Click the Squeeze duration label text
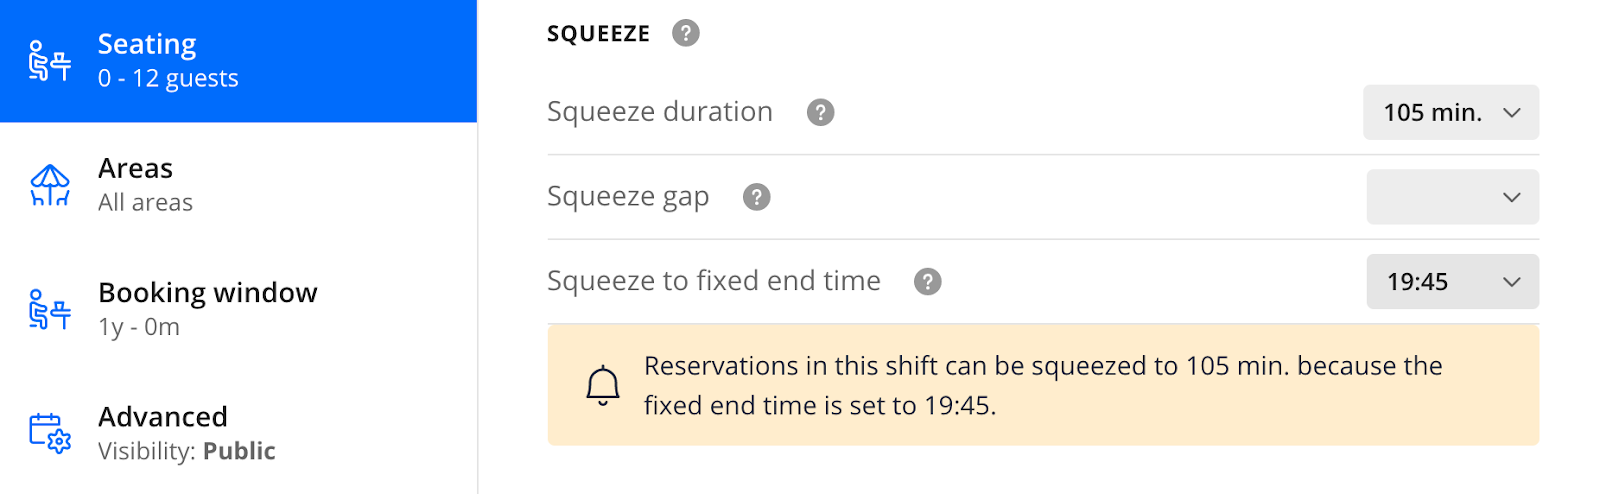This screenshot has width=1600, height=494. coord(660,112)
